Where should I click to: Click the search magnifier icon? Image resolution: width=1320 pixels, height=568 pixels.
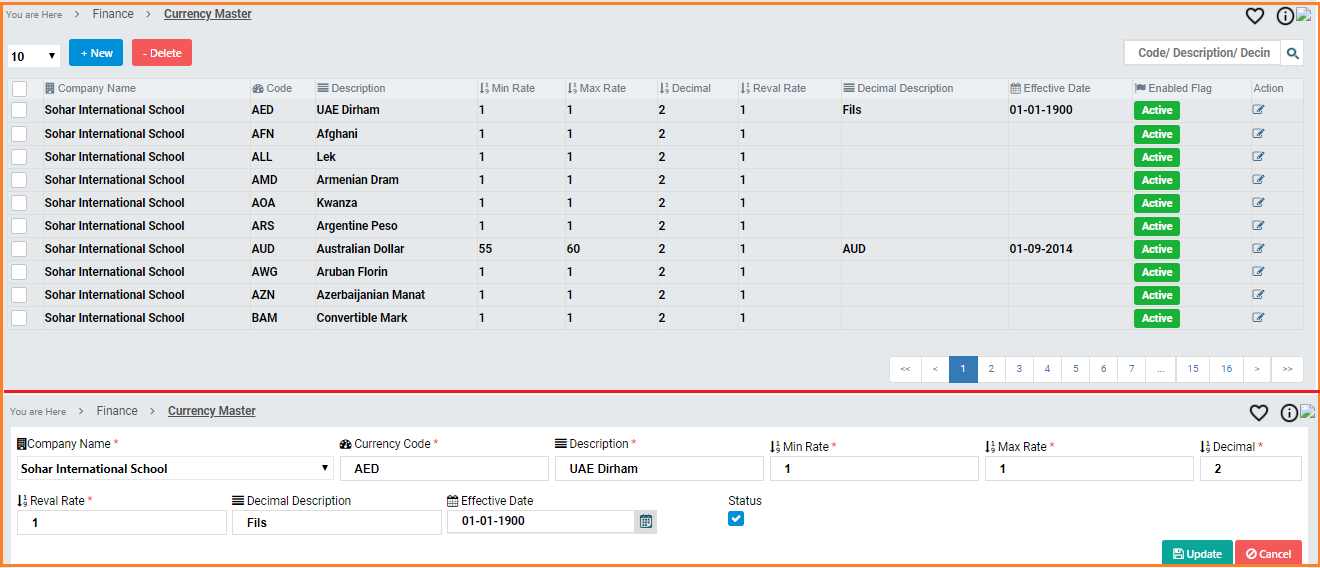pyautogui.click(x=1292, y=53)
